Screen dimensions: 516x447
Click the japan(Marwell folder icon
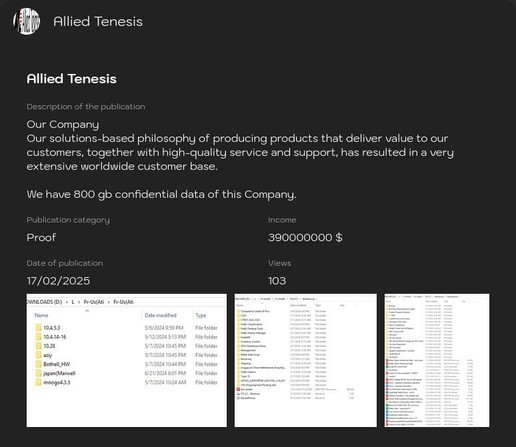(39, 373)
